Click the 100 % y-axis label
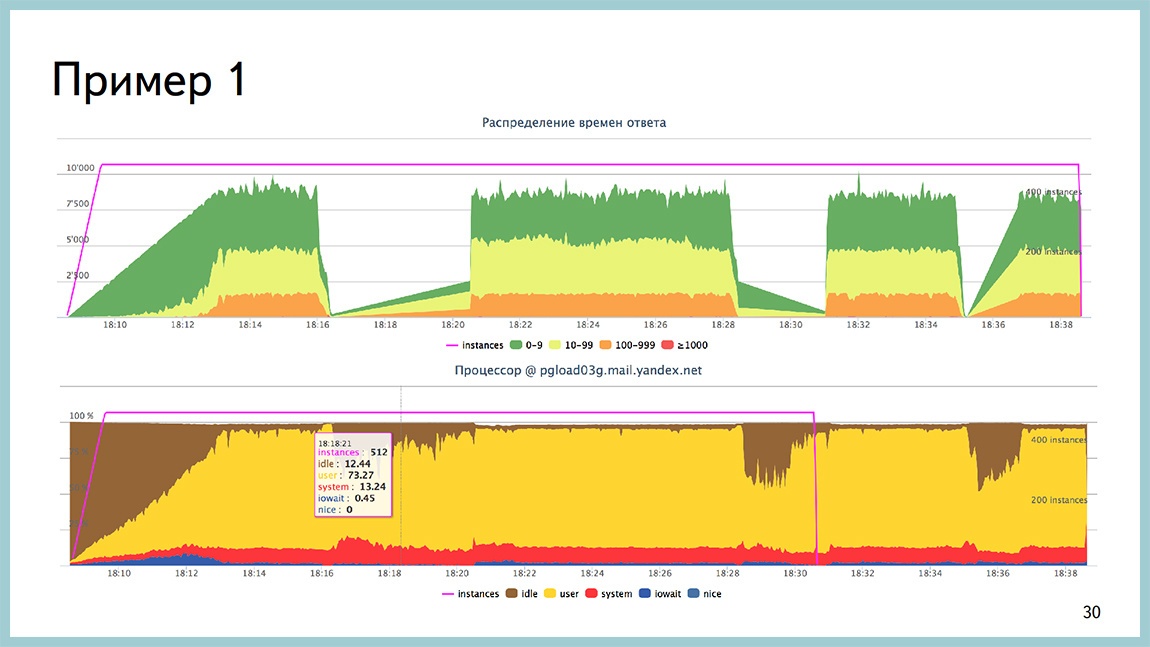 click(x=81, y=415)
